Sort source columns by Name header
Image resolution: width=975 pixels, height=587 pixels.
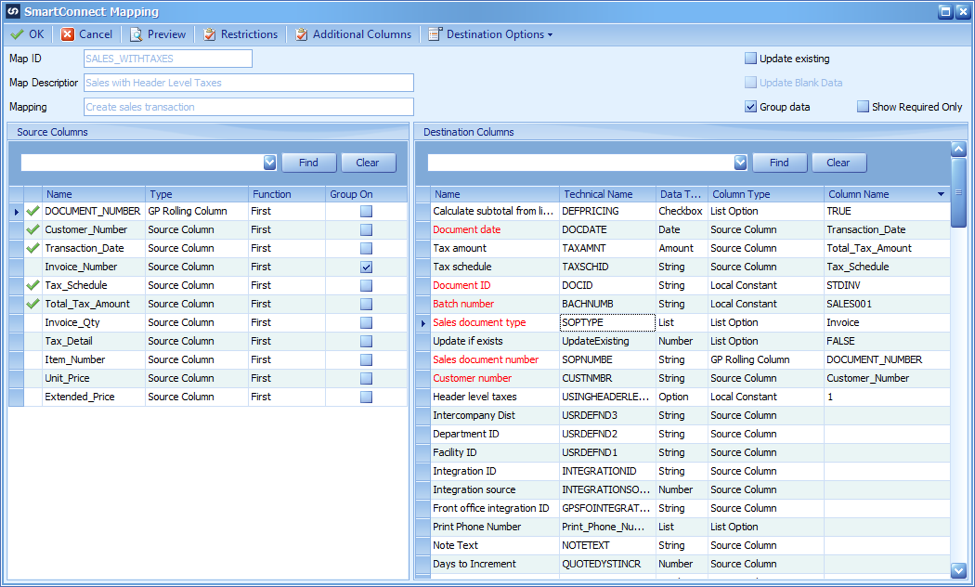94,194
